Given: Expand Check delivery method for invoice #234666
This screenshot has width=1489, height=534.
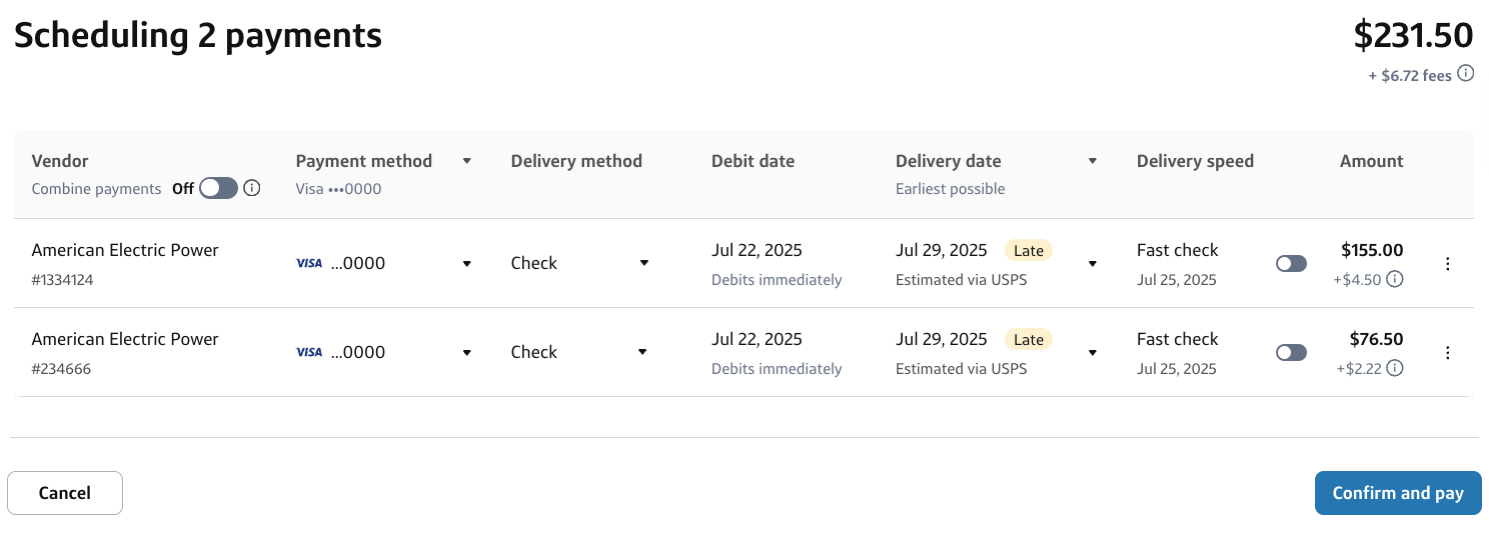Looking at the screenshot, I should click(643, 352).
